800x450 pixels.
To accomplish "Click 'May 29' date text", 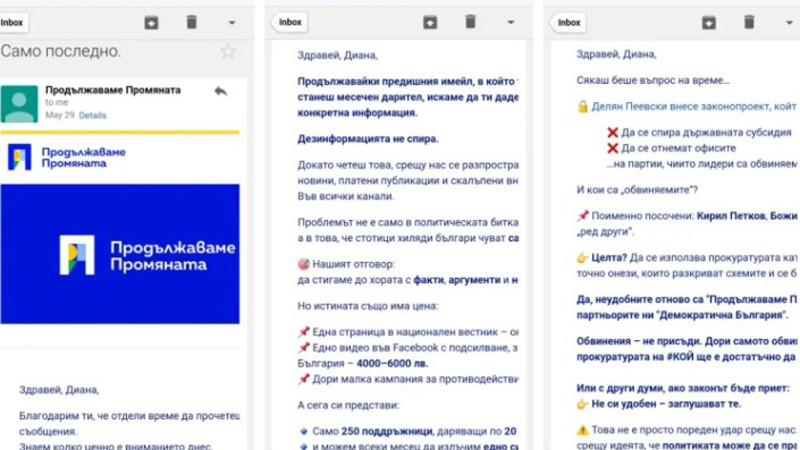I will tap(60, 115).
